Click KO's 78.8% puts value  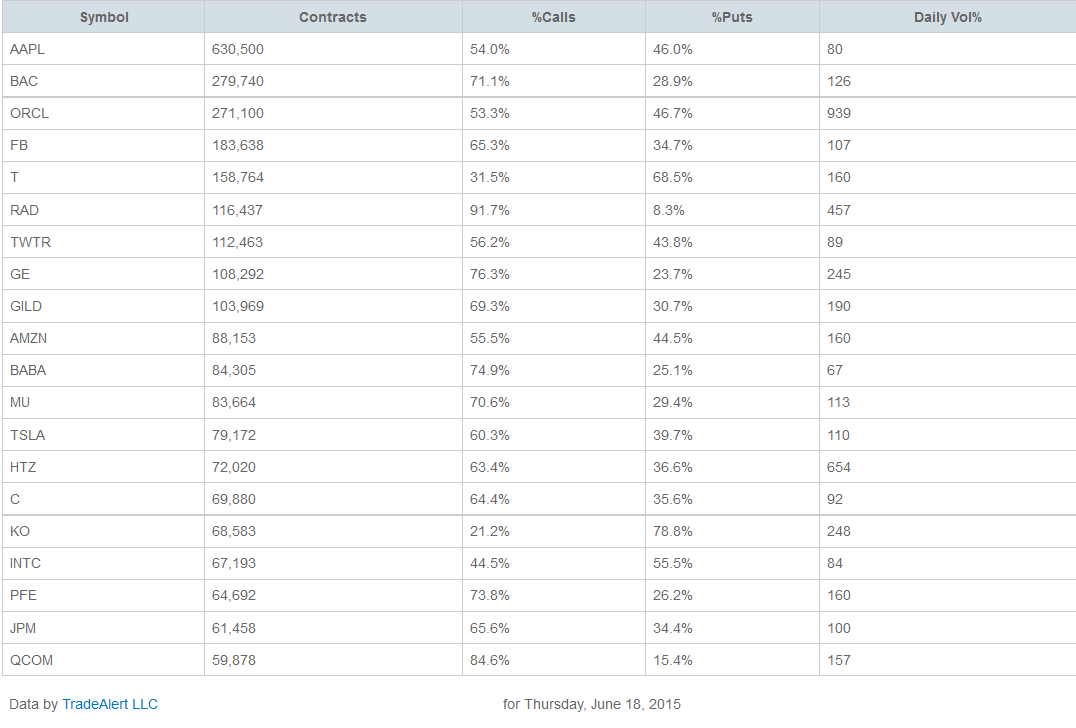click(x=673, y=531)
